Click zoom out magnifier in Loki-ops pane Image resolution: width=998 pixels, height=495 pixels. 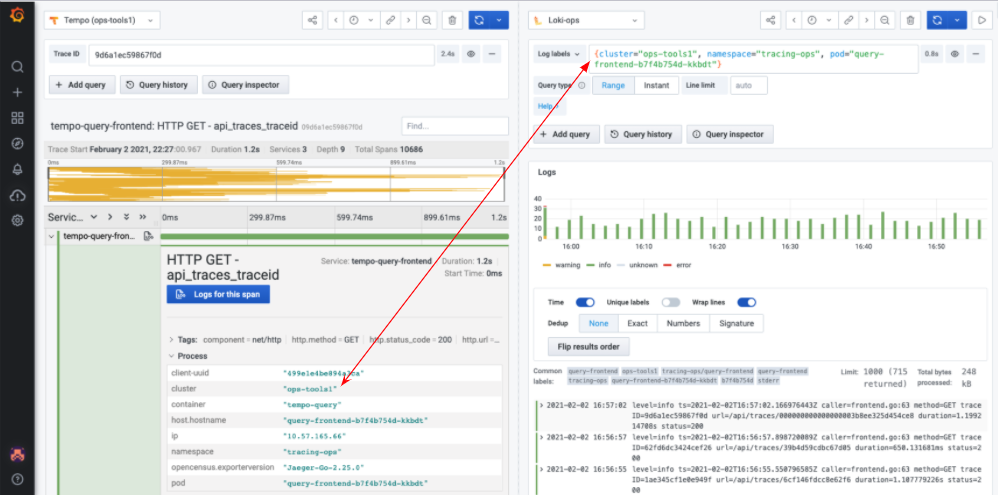[883, 20]
